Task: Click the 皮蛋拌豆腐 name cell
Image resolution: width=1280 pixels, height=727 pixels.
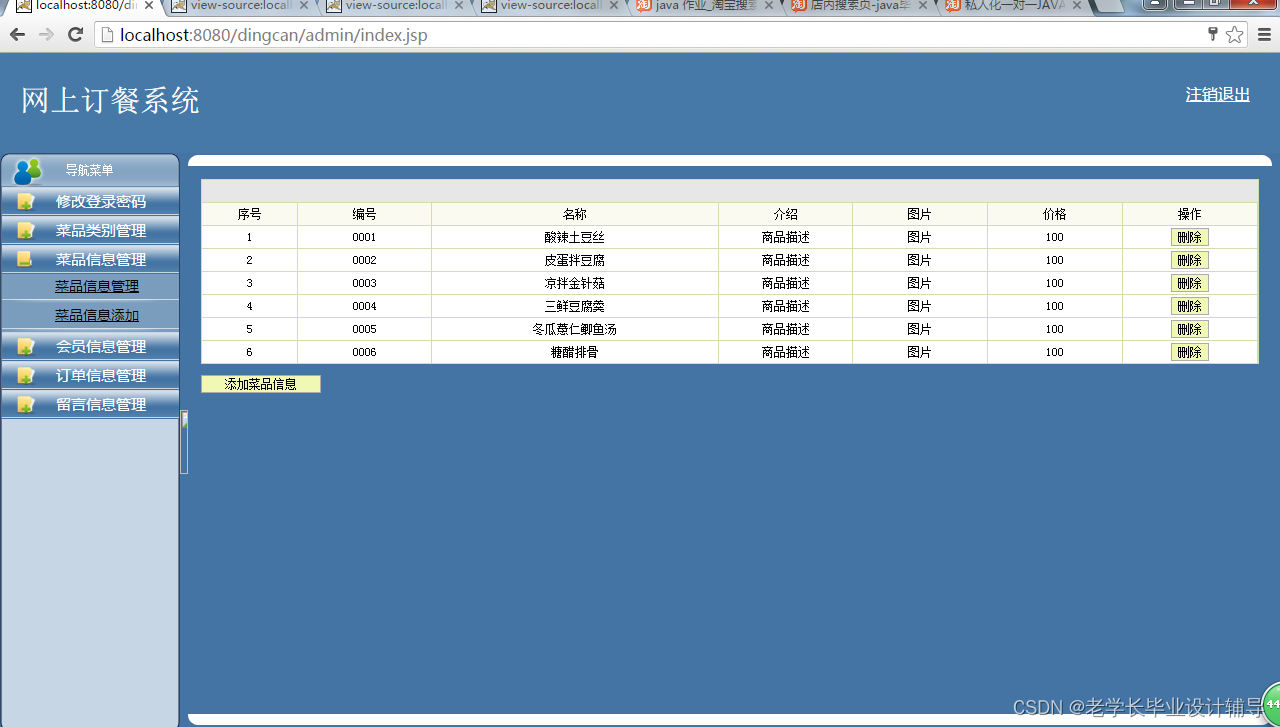Action: coord(575,260)
